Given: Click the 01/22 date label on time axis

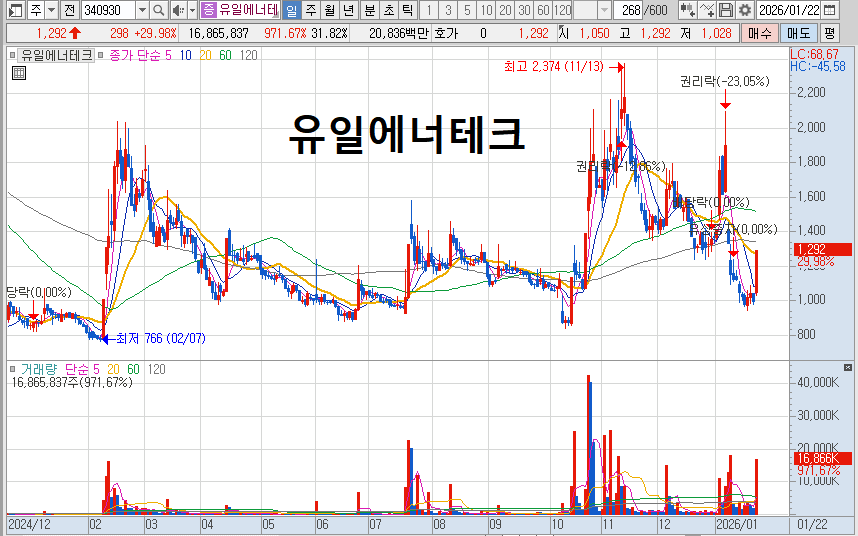Looking at the screenshot, I should click(x=813, y=525).
